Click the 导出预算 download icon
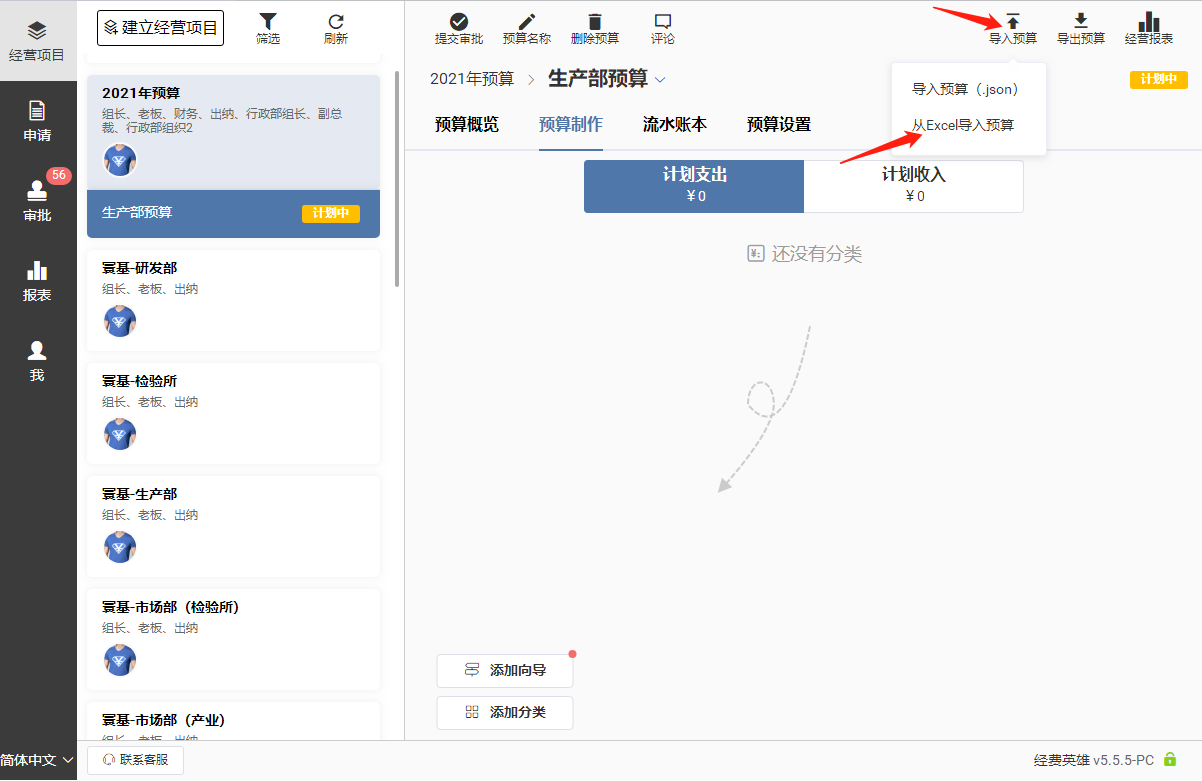The image size is (1202, 781). 1080,22
